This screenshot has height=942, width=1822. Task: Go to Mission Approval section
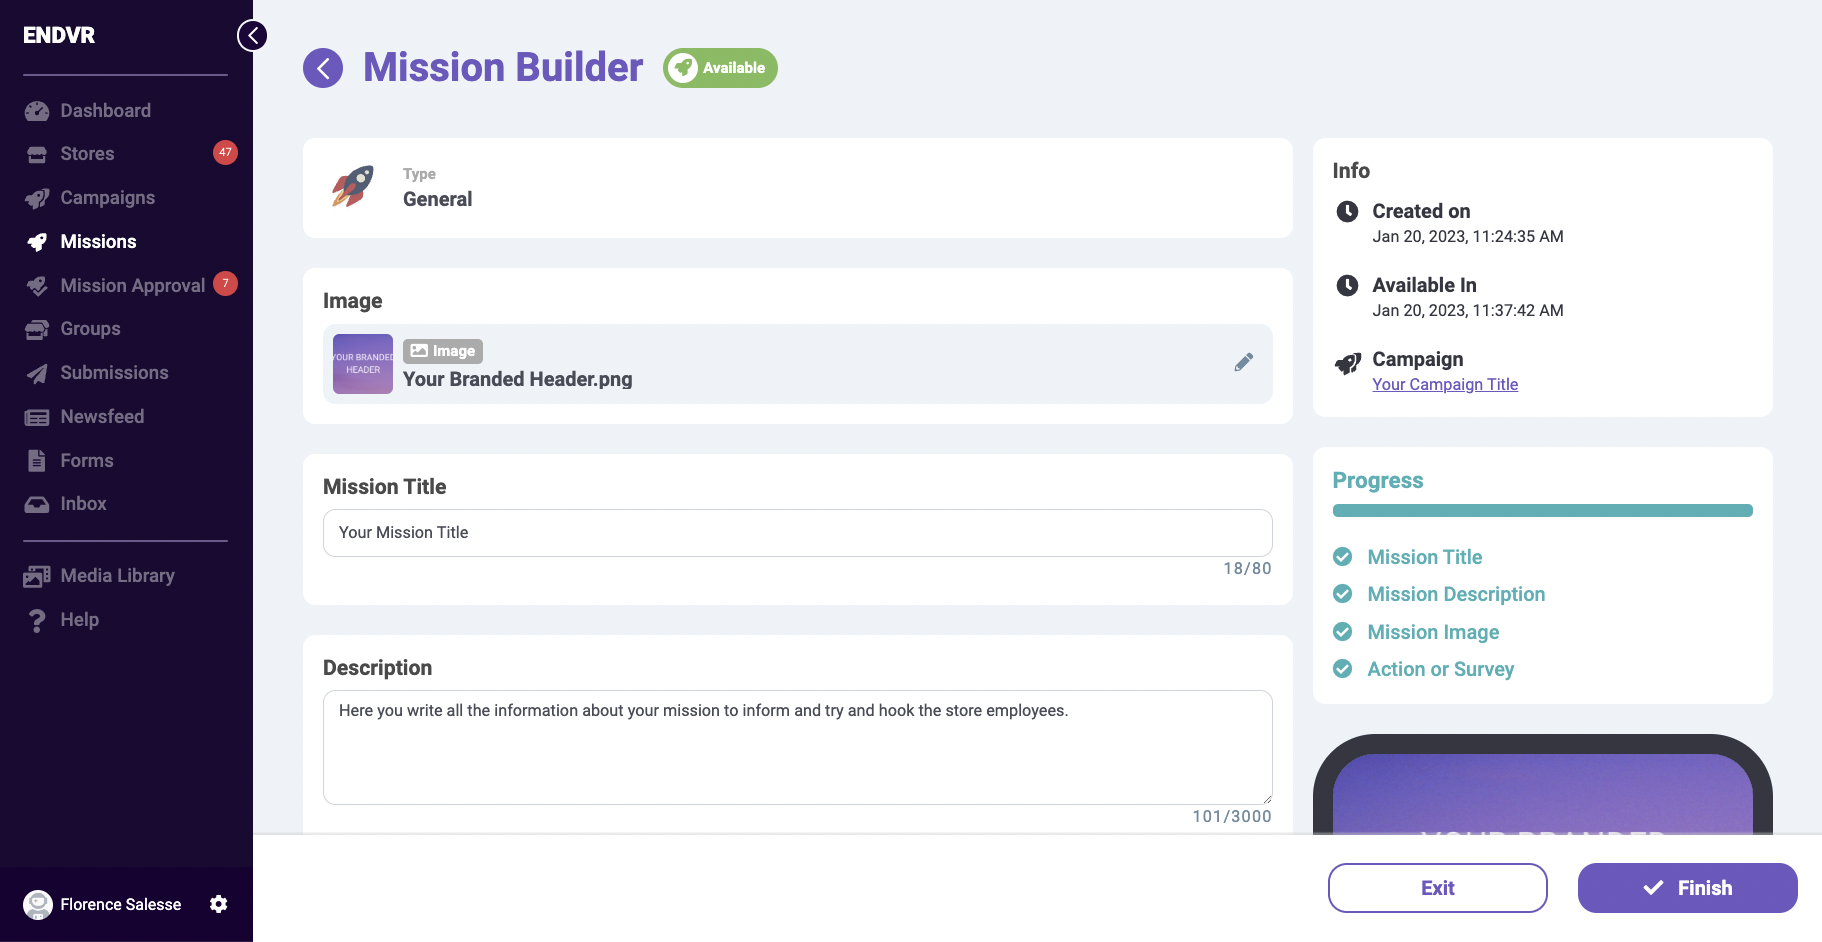click(x=132, y=286)
